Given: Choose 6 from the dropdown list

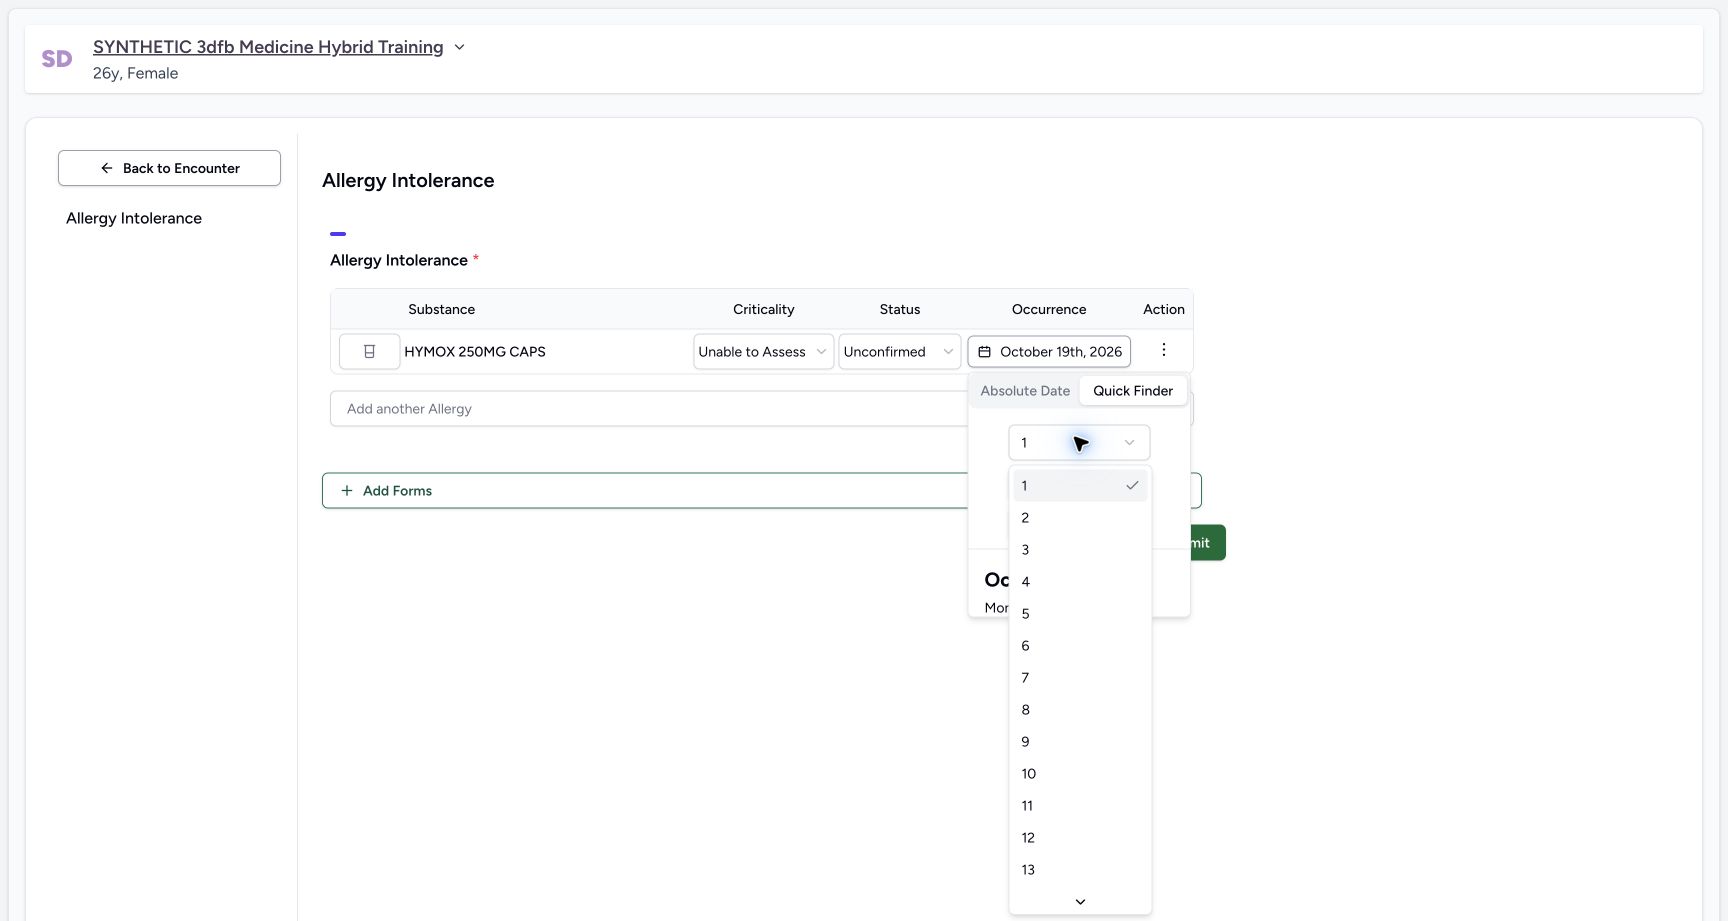Looking at the screenshot, I should point(1080,646).
